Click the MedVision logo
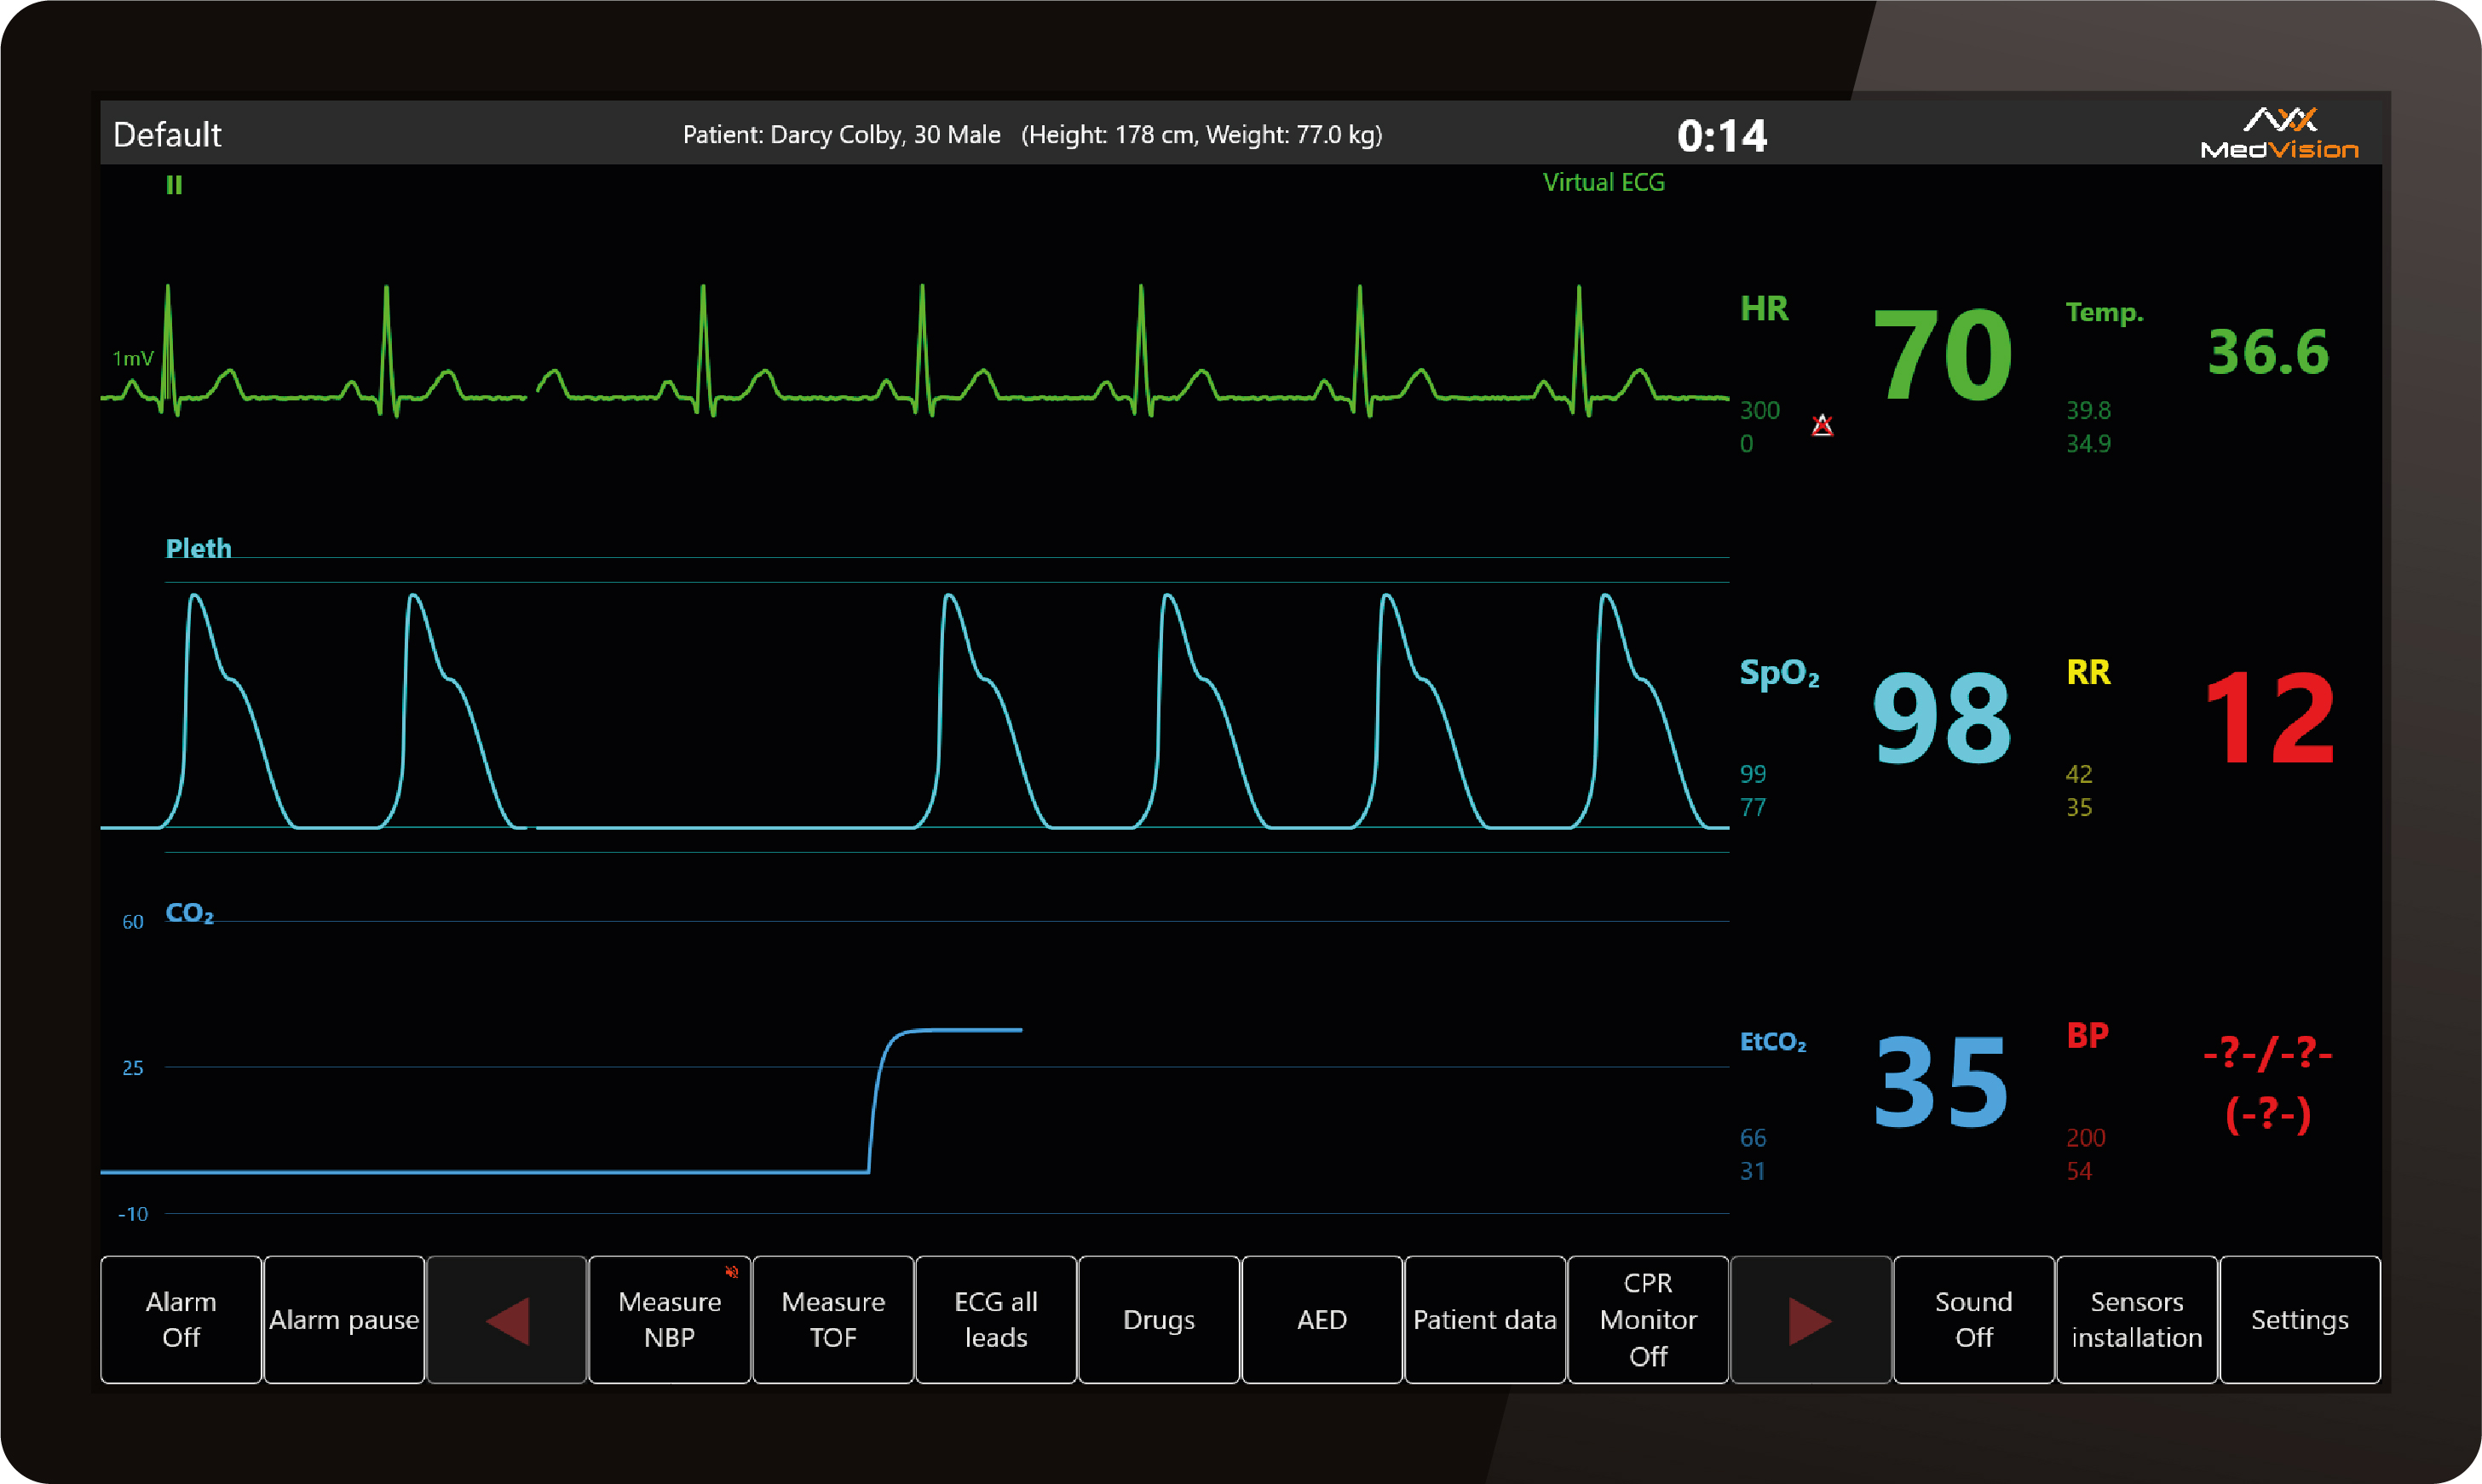 click(x=2279, y=134)
